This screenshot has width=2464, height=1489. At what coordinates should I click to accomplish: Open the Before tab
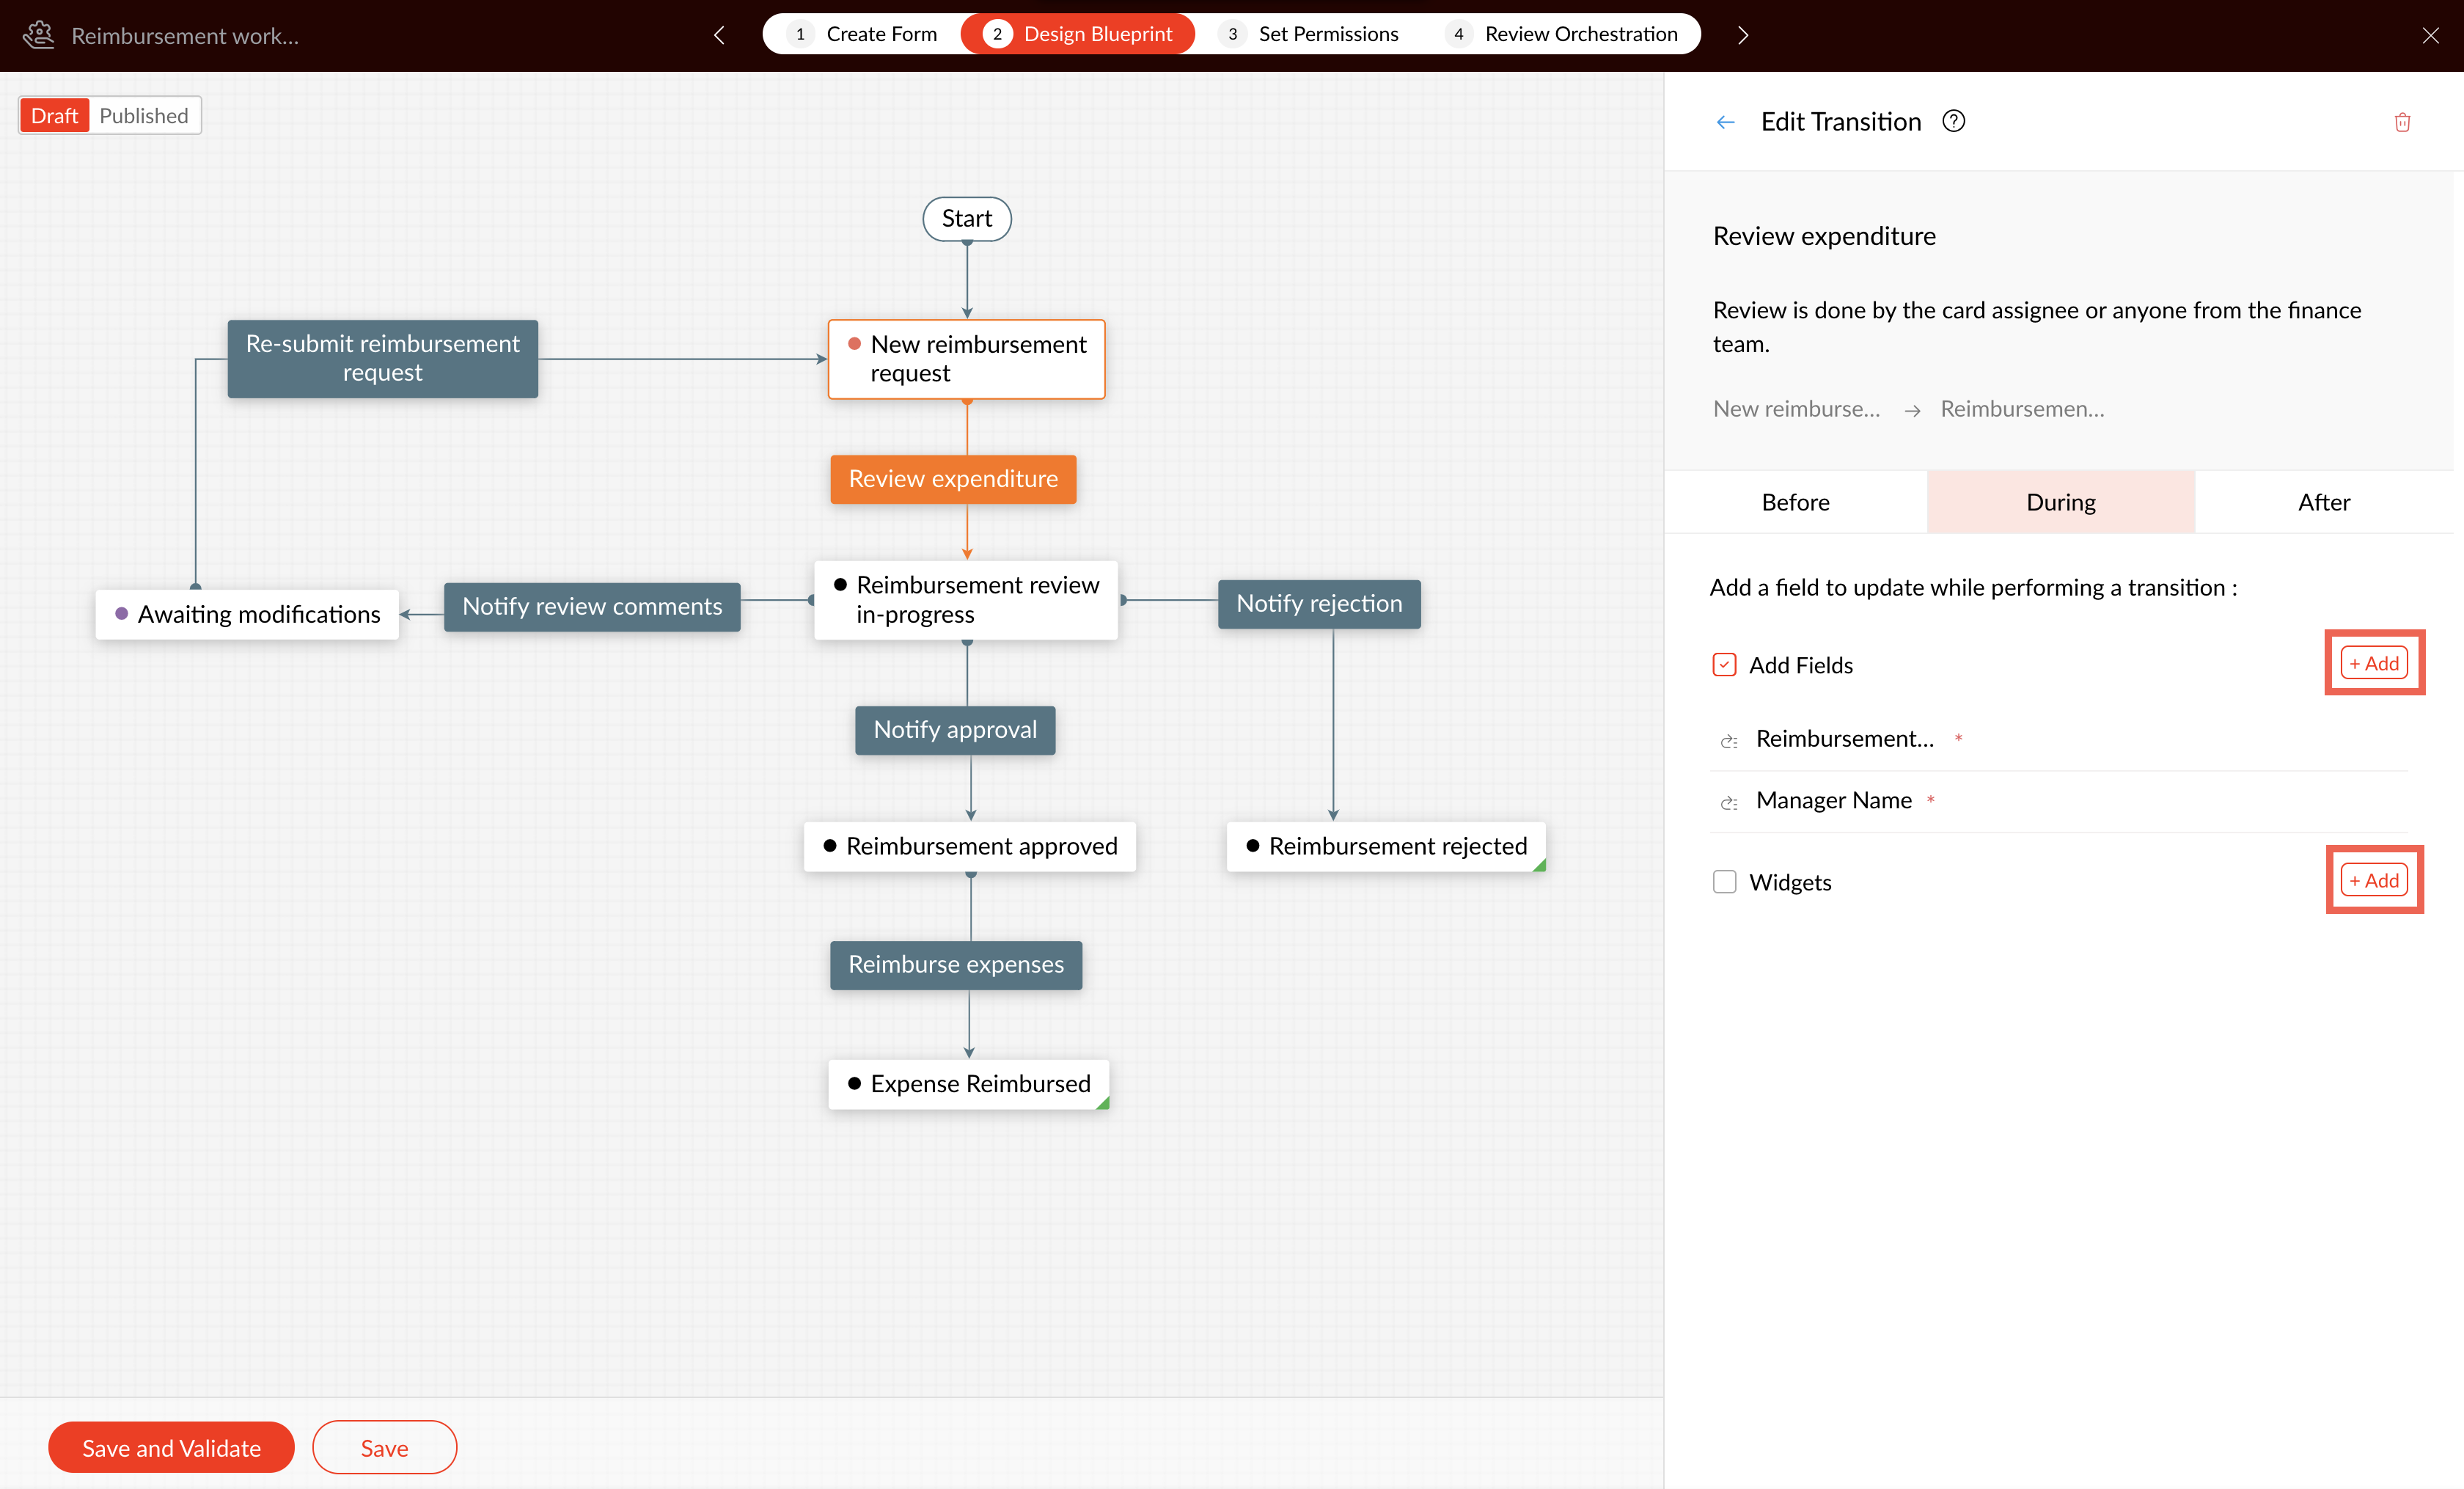coord(1795,502)
